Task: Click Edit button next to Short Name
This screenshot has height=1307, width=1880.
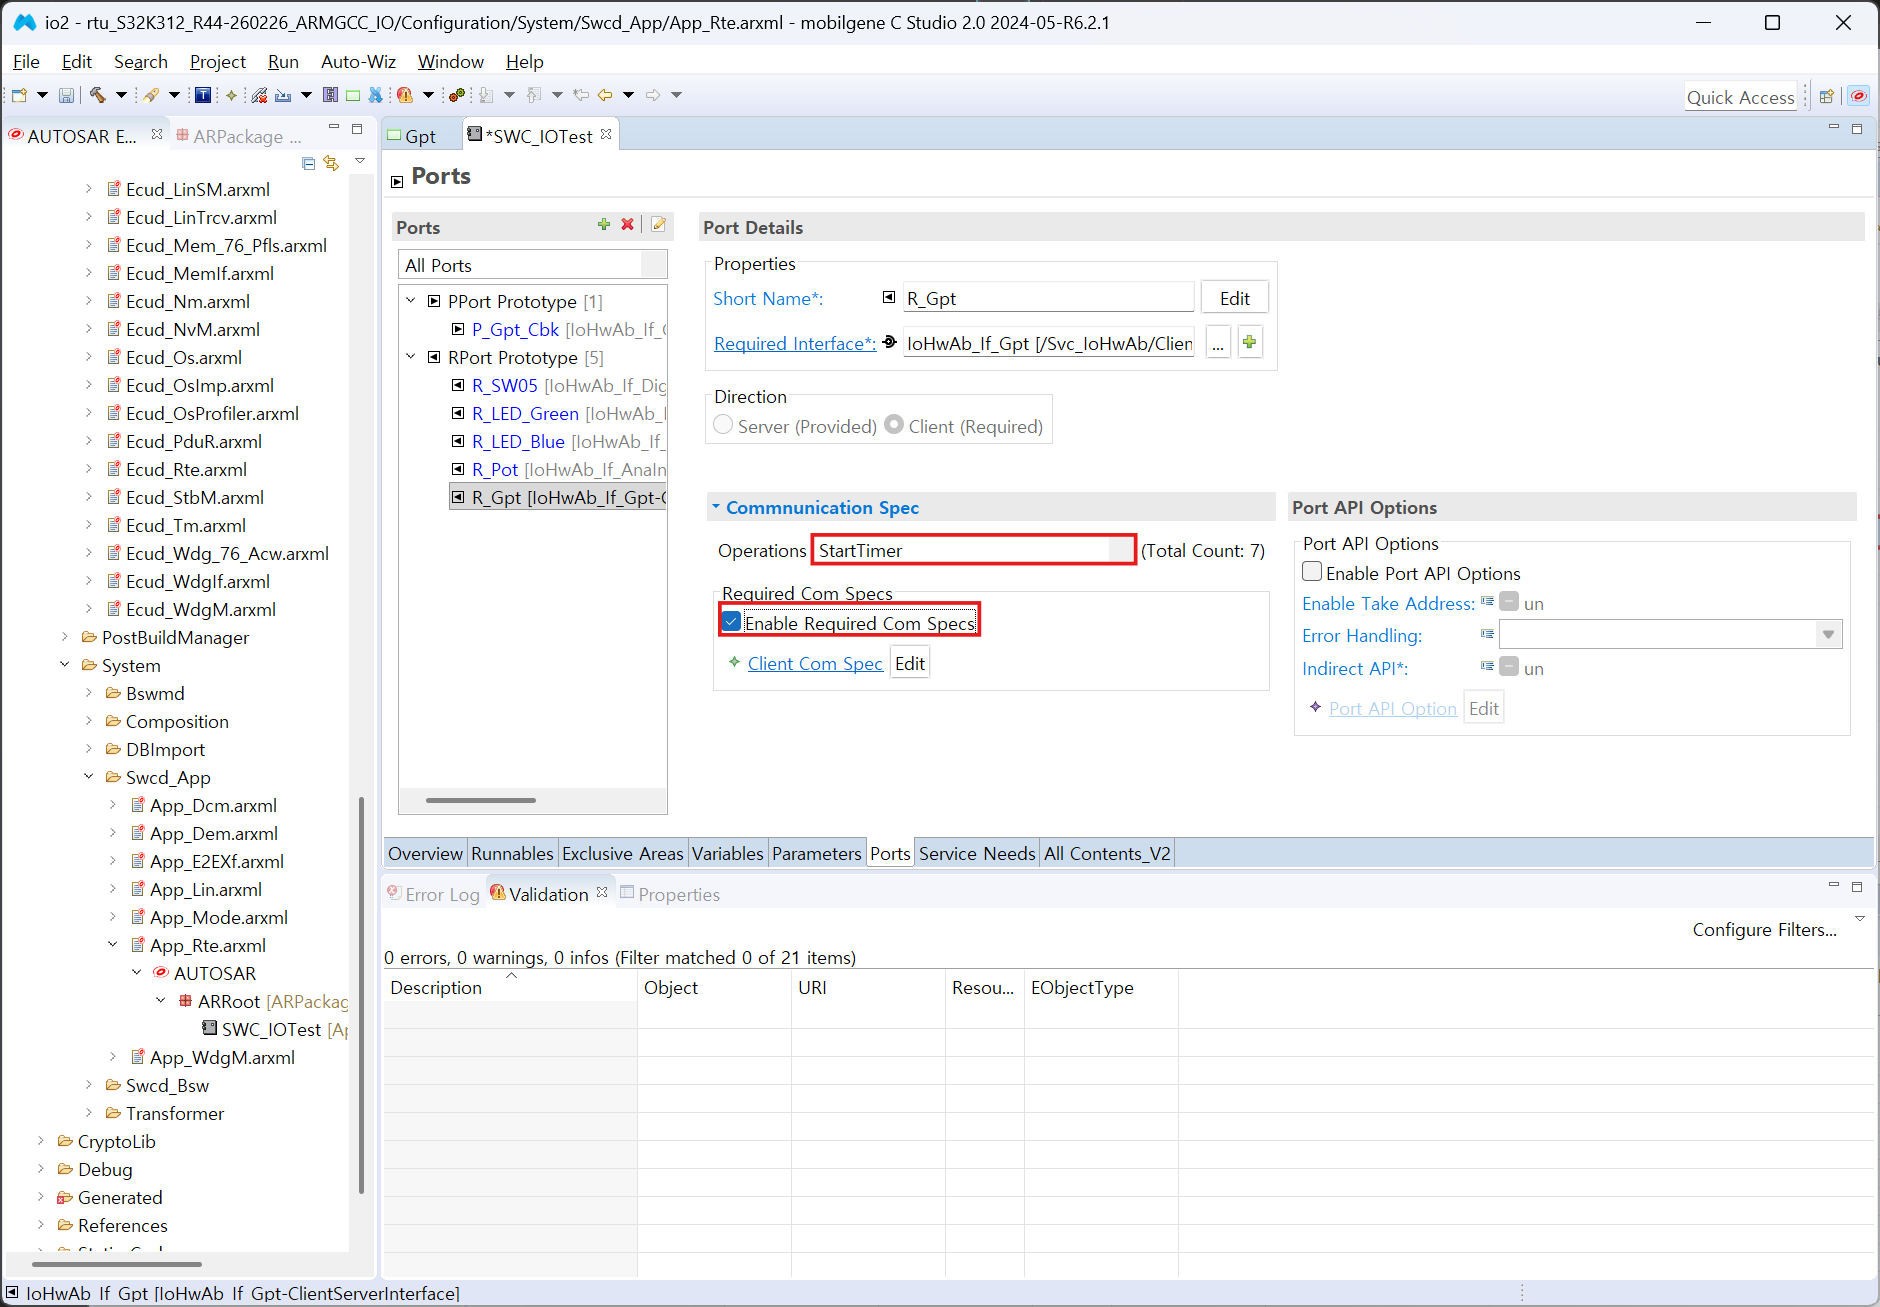Action: (1235, 298)
